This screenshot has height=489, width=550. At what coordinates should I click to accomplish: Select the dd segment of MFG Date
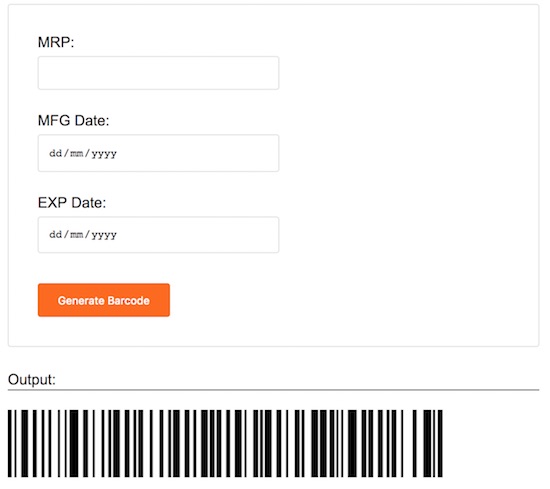pyautogui.click(x=55, y=153)
